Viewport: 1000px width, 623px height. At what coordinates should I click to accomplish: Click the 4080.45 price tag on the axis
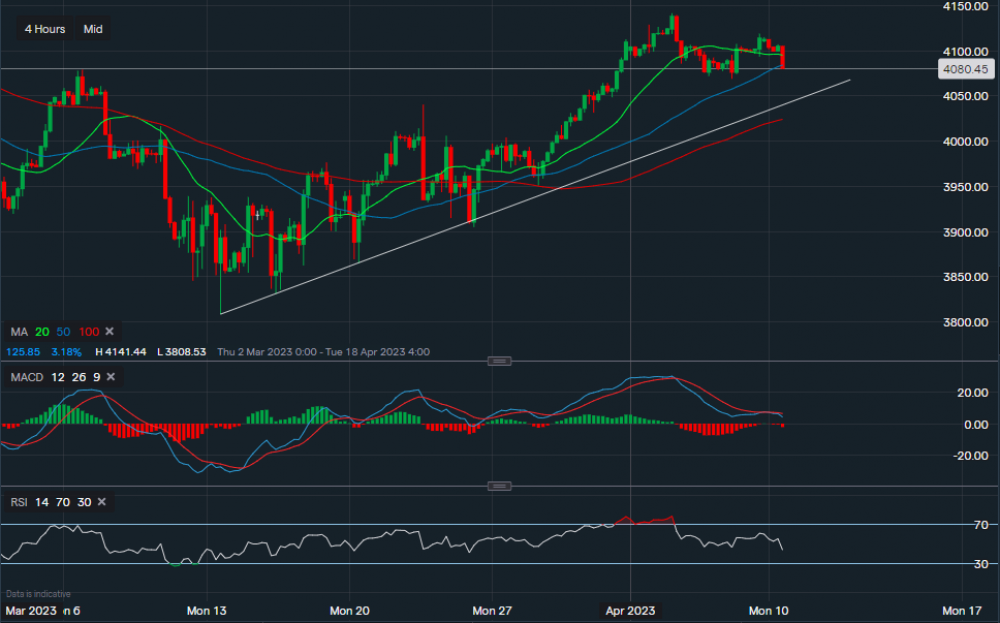point(966,68)
